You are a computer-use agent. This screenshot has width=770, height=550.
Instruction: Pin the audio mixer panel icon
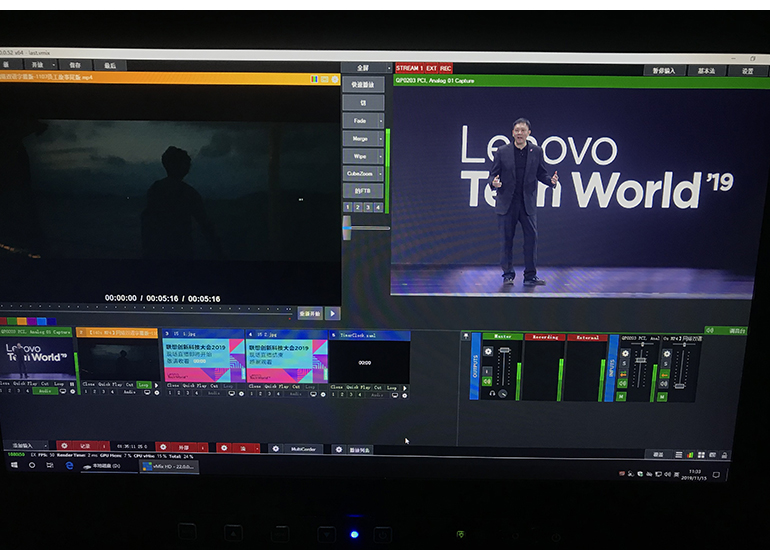[466, 336]
